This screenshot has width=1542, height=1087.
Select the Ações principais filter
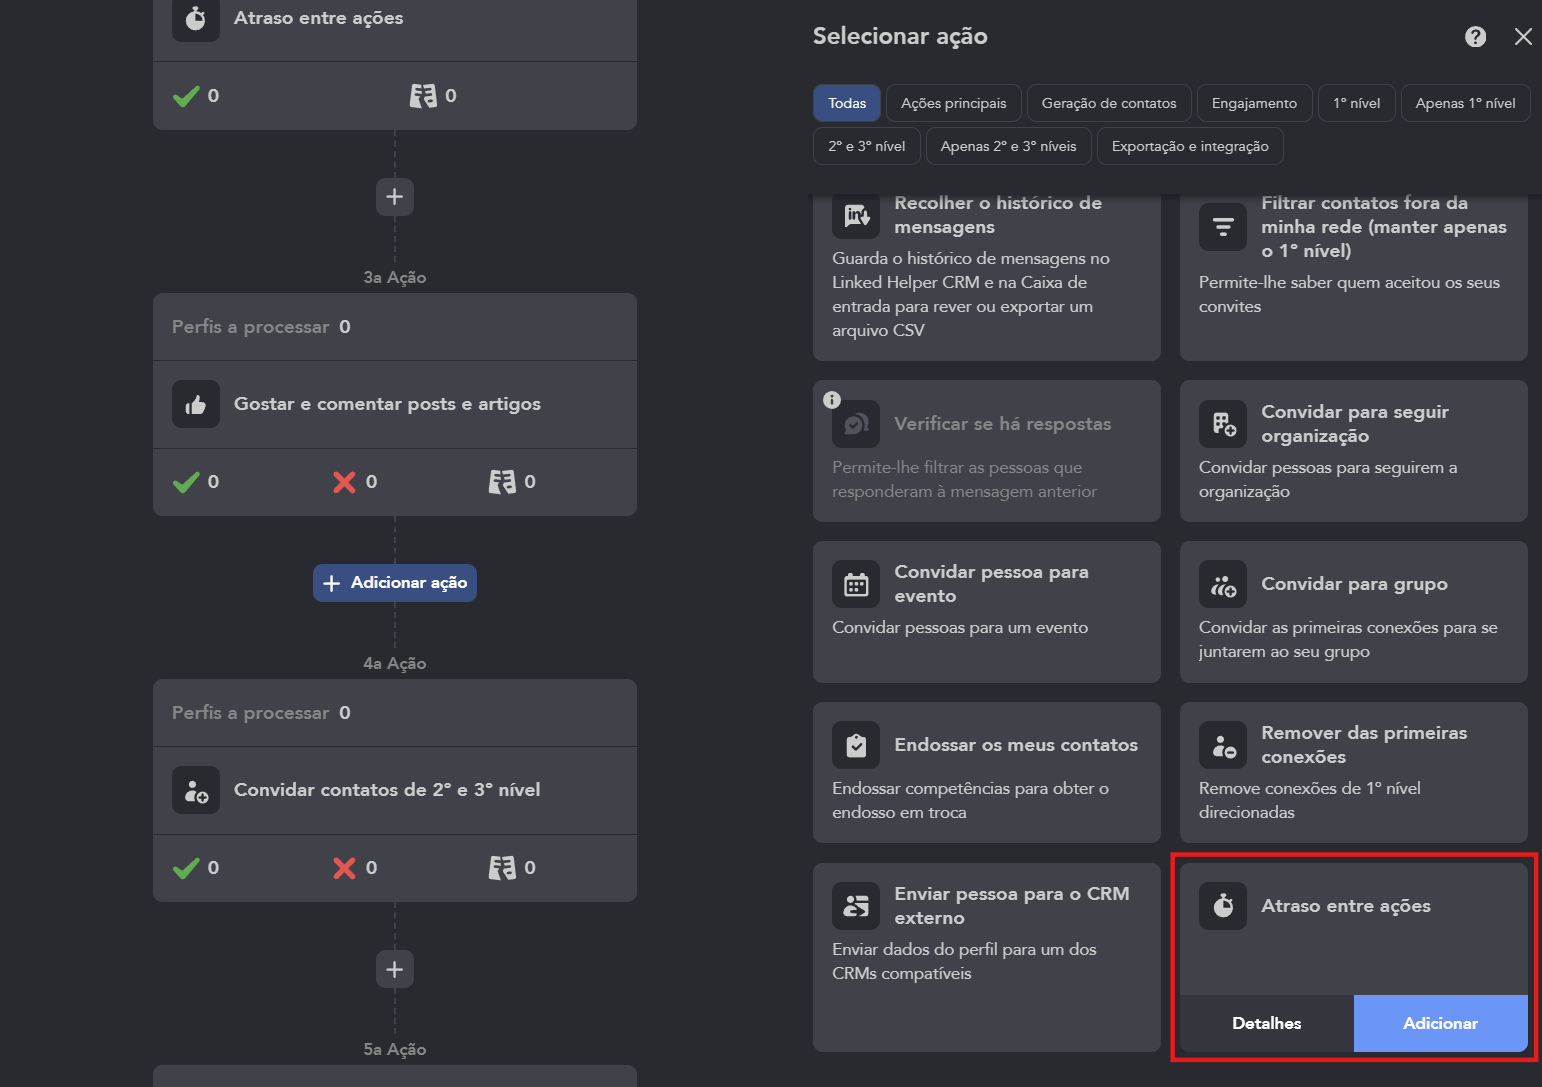(x=954, y=103)
